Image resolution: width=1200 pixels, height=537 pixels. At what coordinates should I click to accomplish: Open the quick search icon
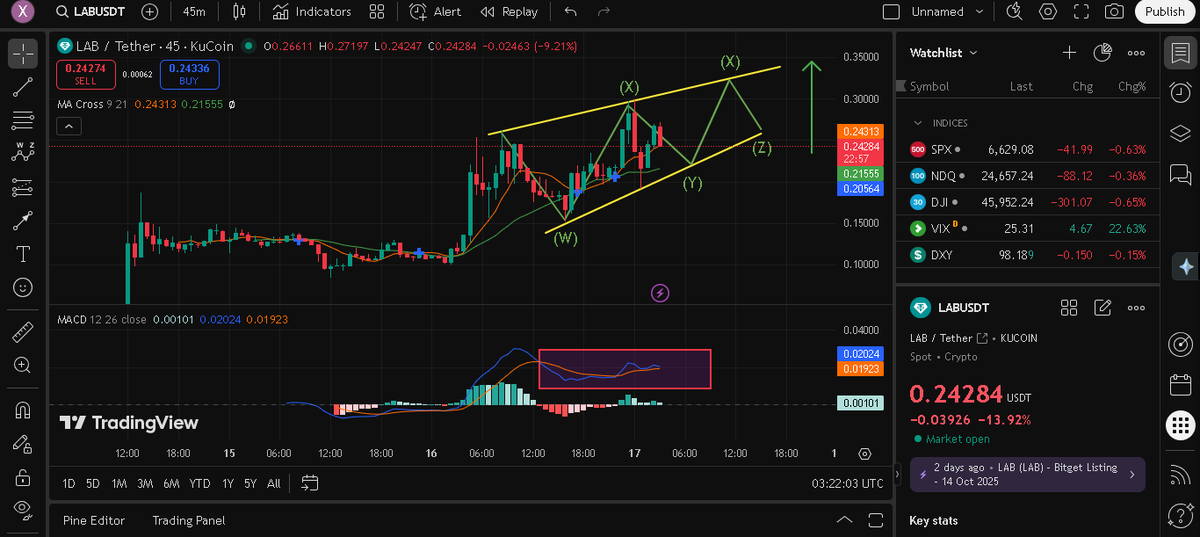(1015, 12)
